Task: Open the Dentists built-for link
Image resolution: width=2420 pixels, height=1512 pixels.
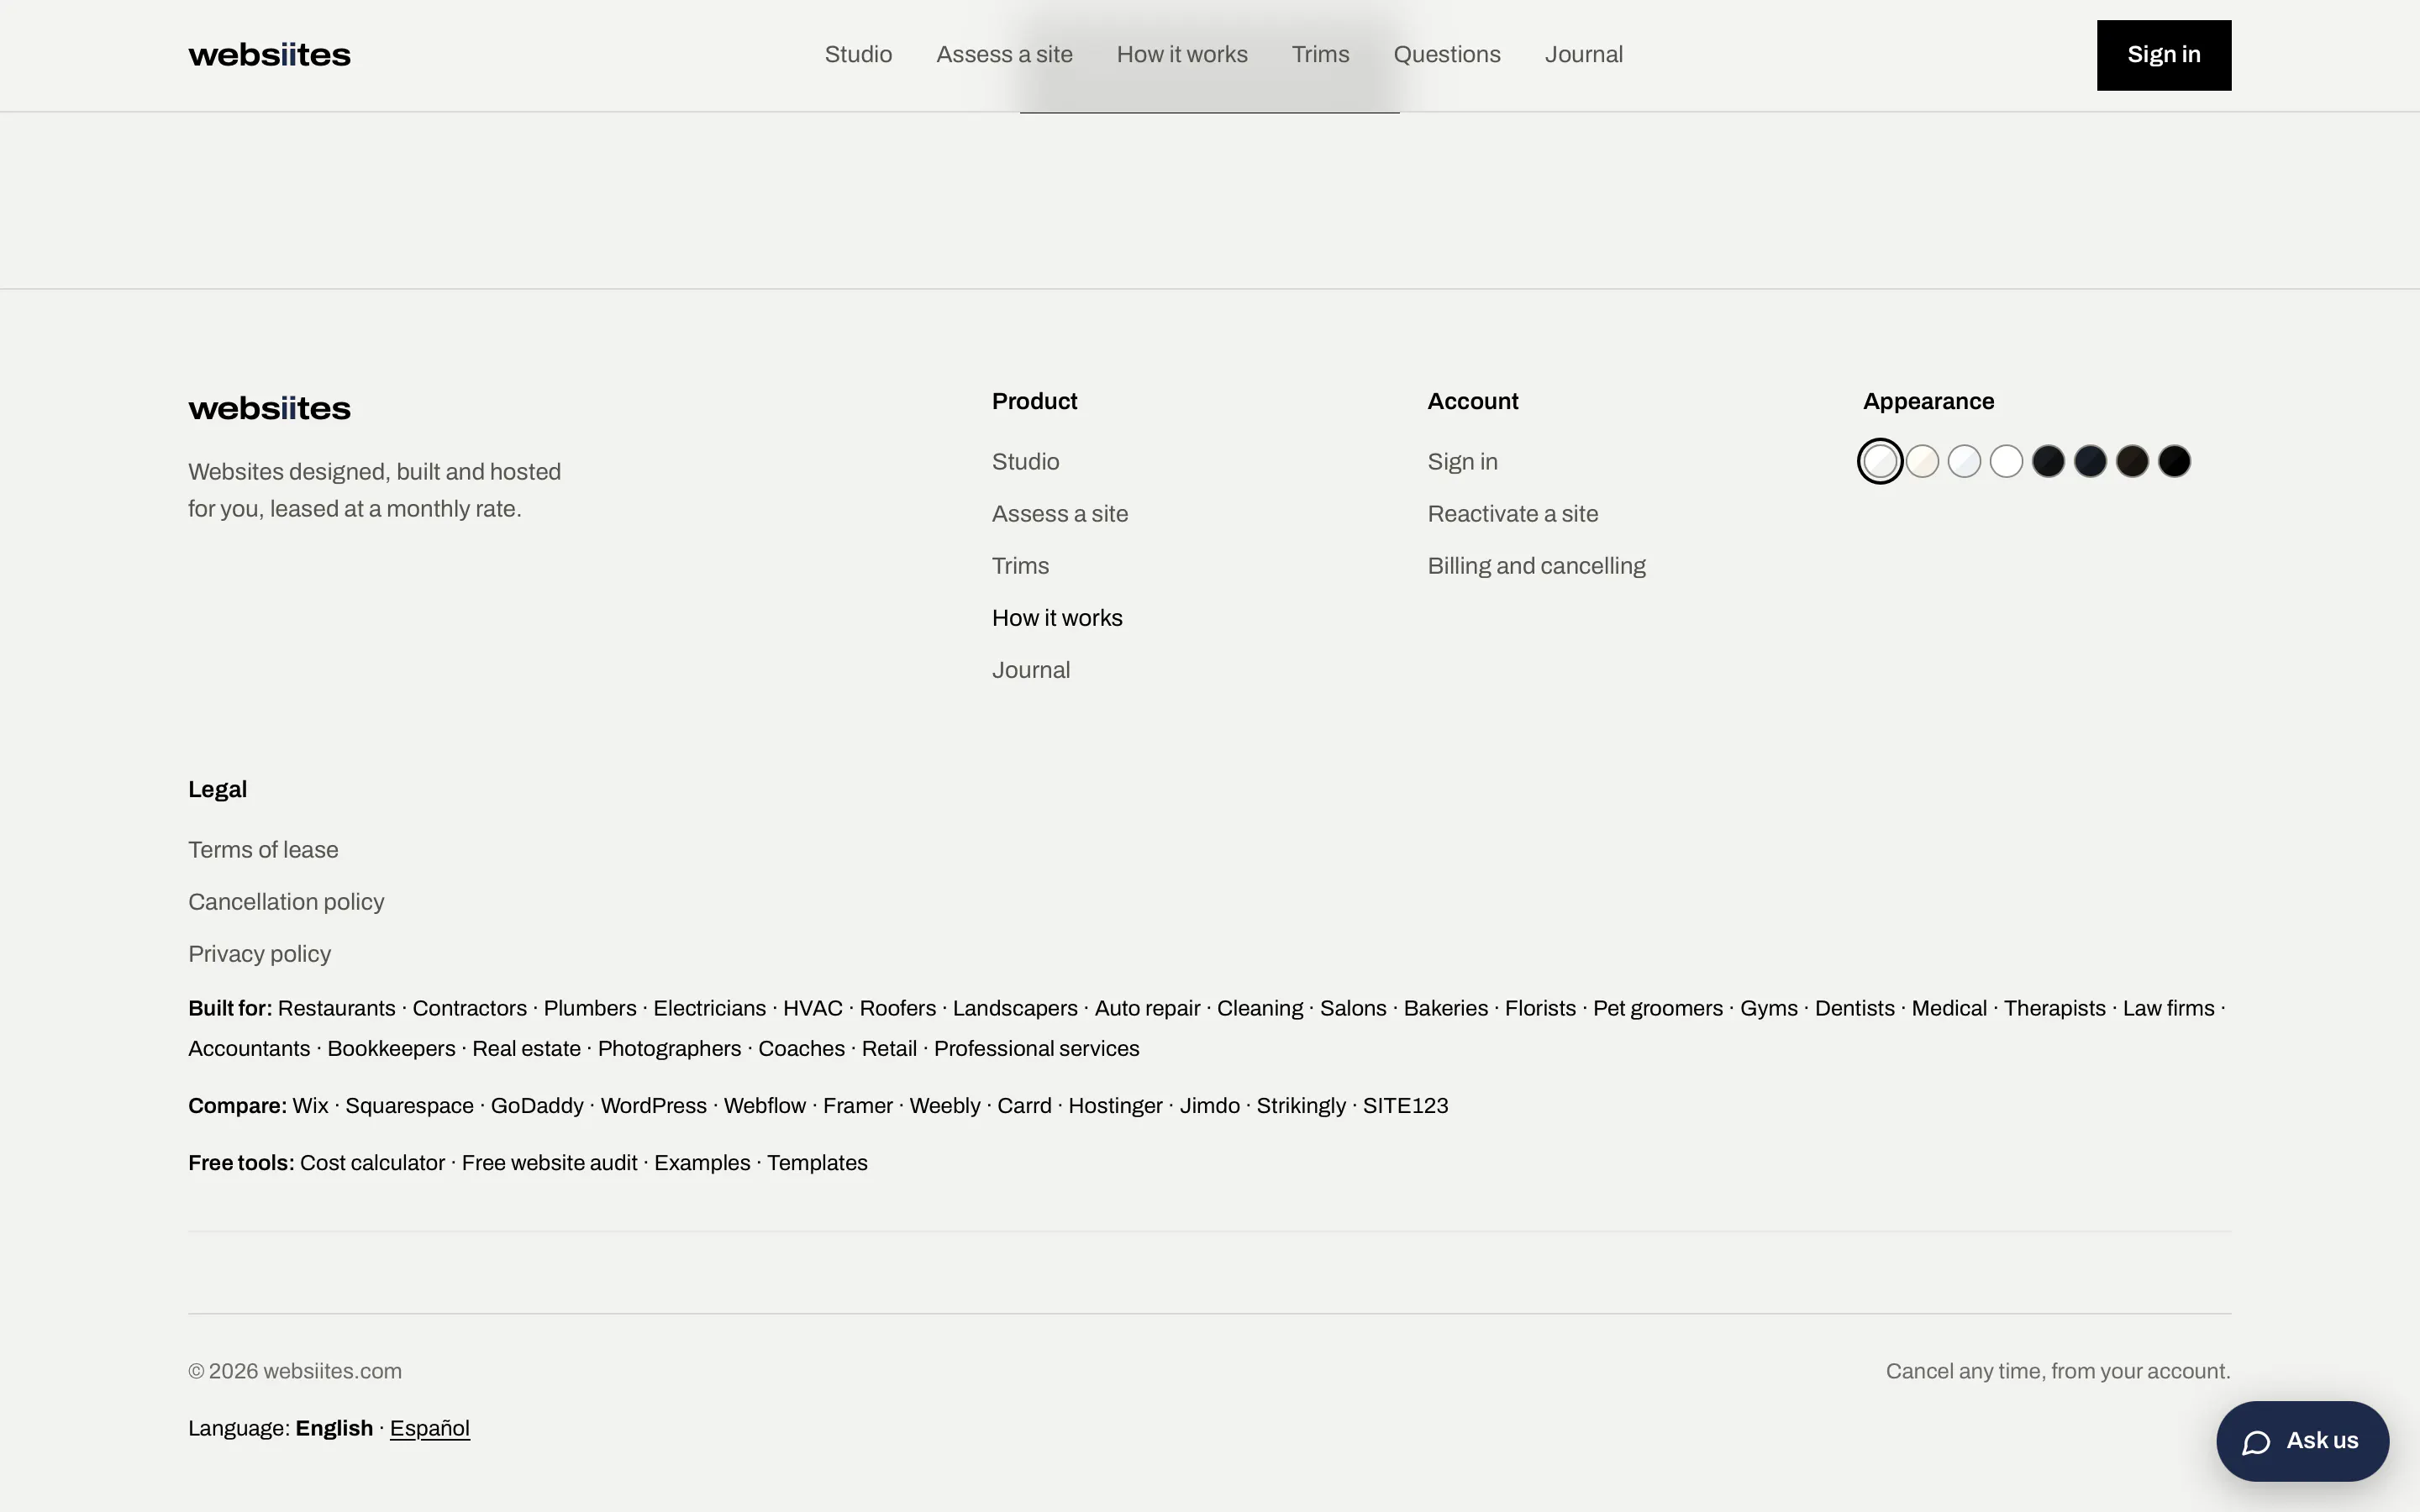Action: [1854, 1008]
